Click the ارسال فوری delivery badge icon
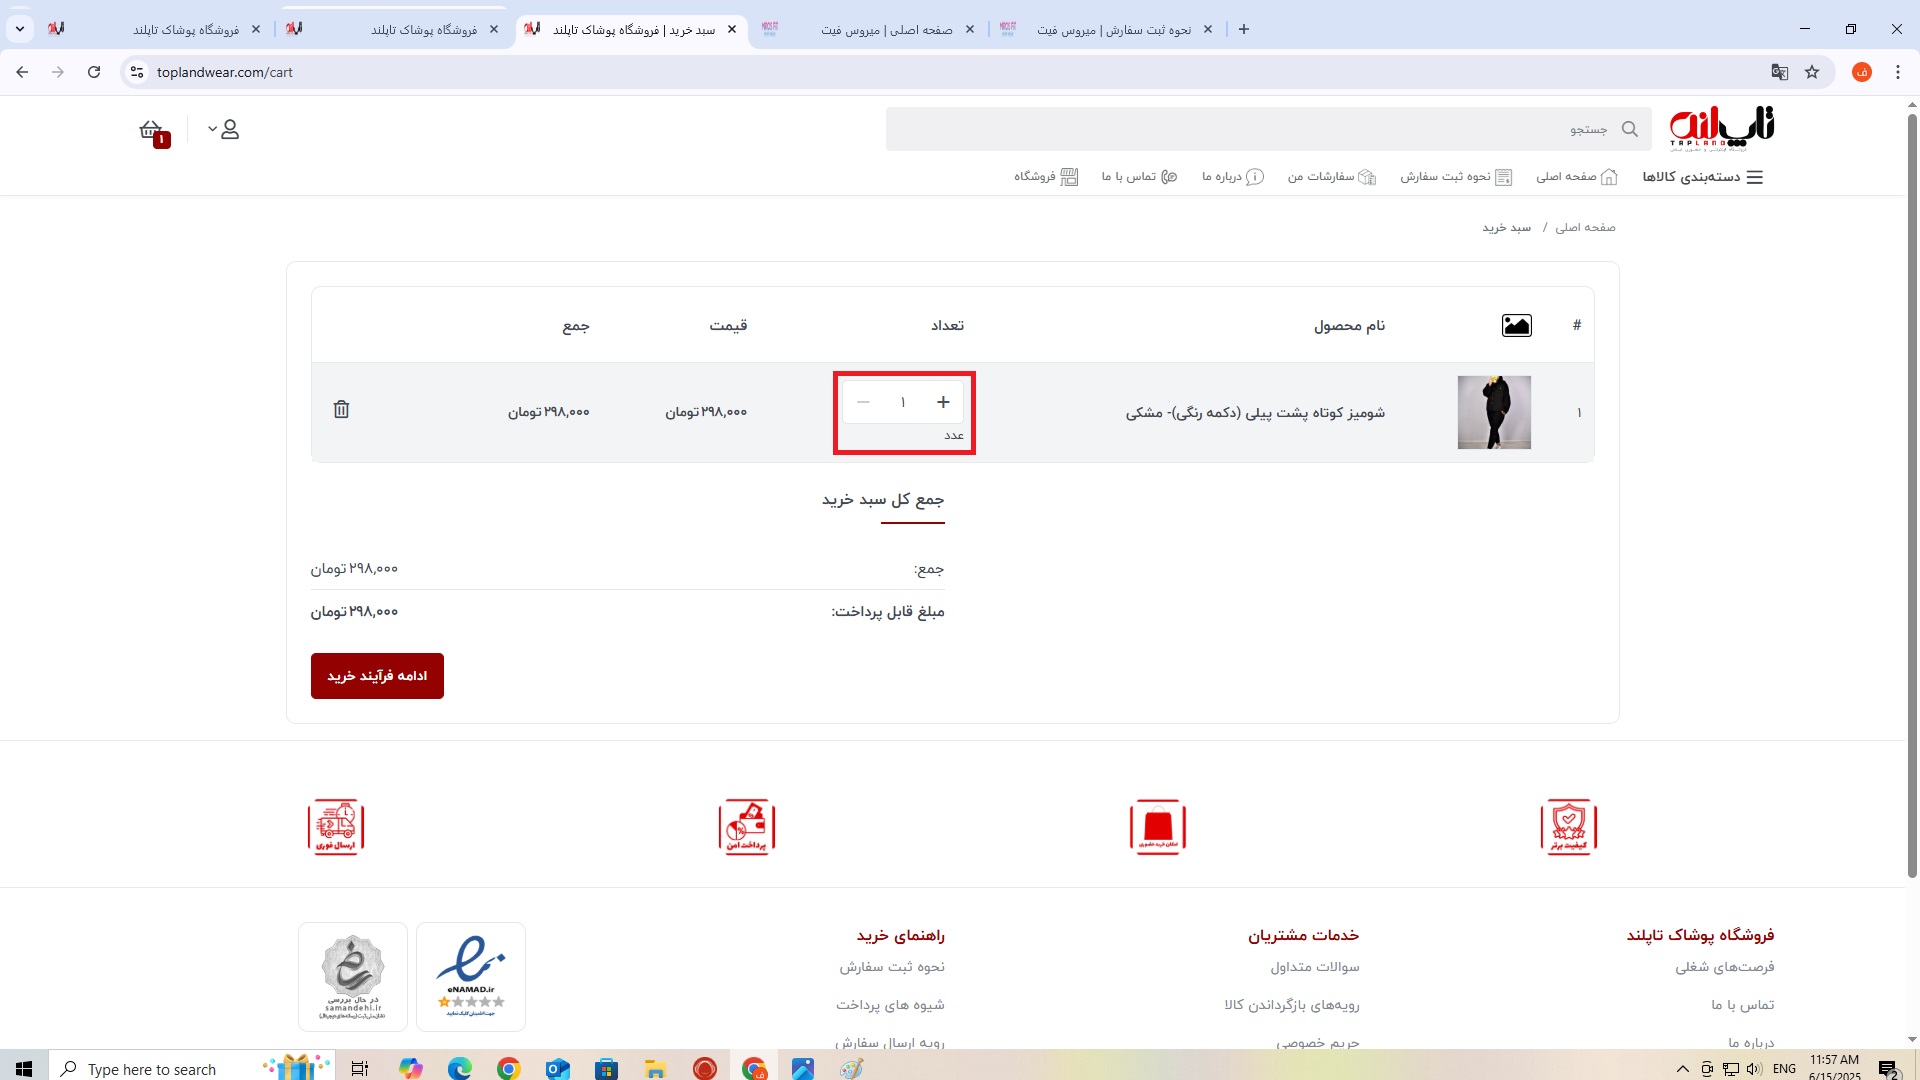The height and width of the screenshot is (1080, 1920). pos(336,827)
